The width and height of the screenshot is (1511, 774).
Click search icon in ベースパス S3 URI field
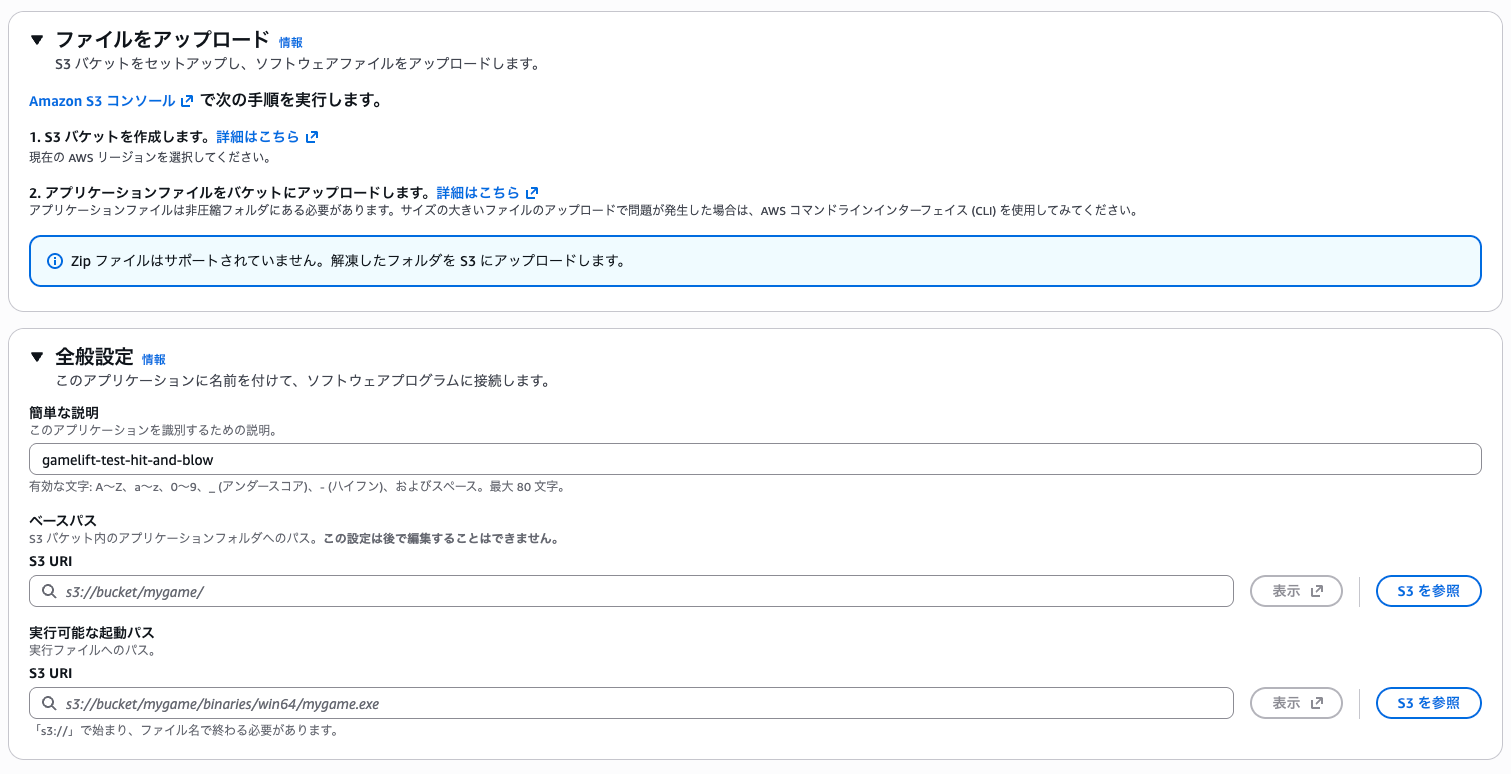[x=49, y=591]
